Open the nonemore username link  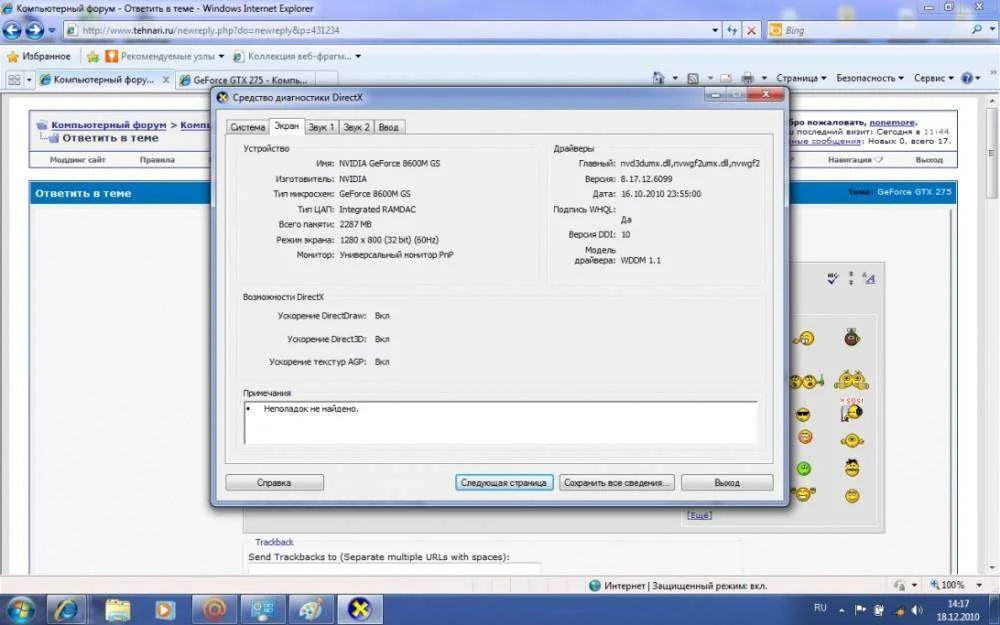coord(892,122)
